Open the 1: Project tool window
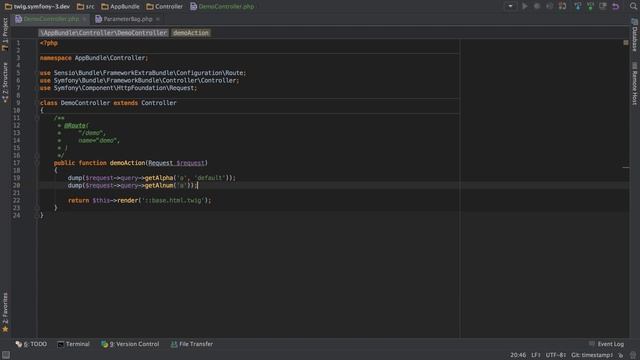Image resolution: width=640 pixels, height=360 pixels. pos(5,34)
